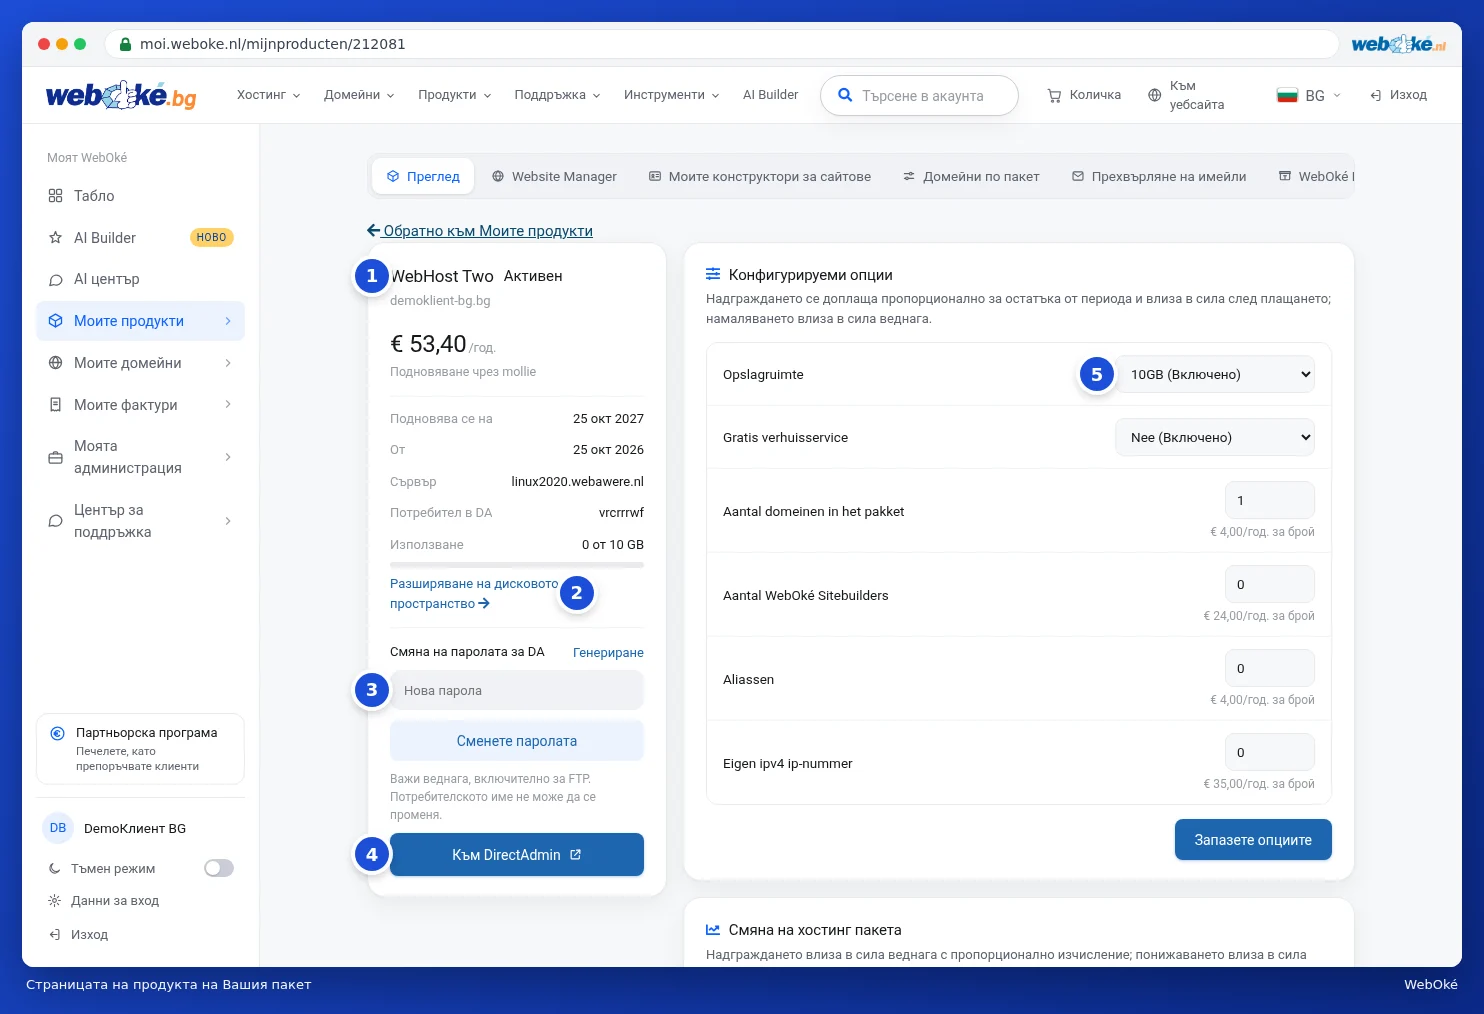1484x1014 pixels.
Task: Expand the Моите продукти sidebar chevron
Action: [x=228, y=321]
